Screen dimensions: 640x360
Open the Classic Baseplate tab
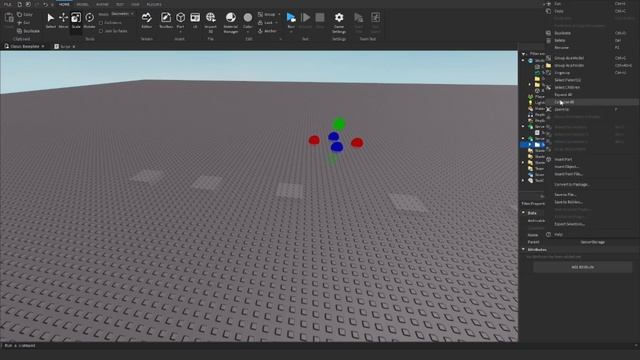tap(24, 47)
